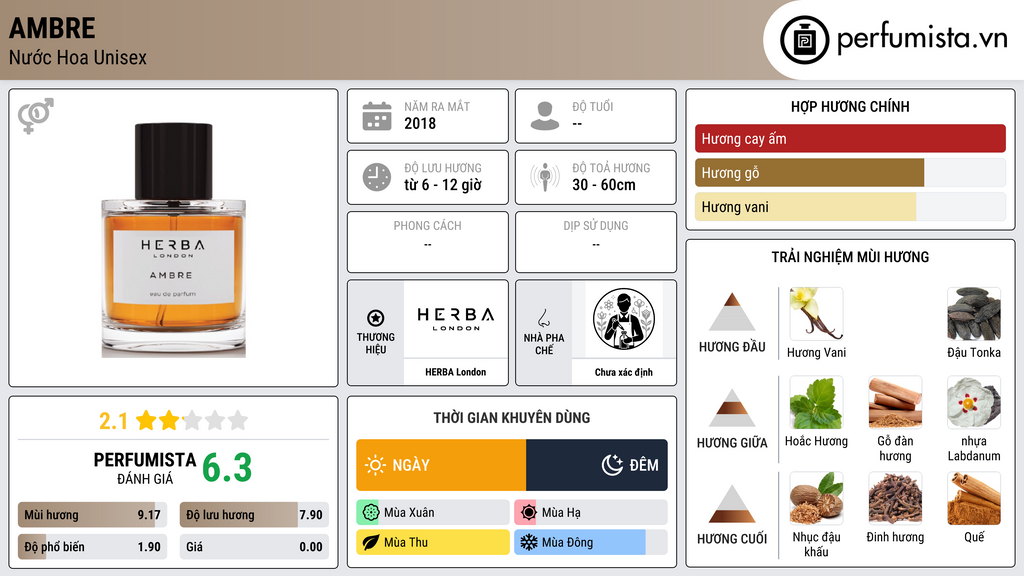Click the Thời gian khuyên dùng heading

(512, 417)
